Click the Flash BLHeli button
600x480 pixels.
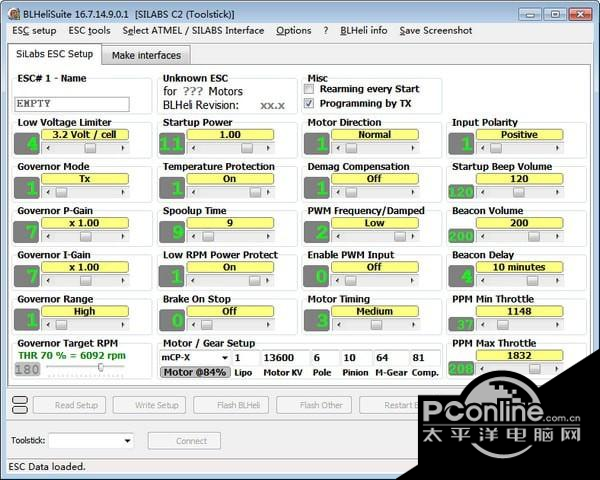coord(231,405)
